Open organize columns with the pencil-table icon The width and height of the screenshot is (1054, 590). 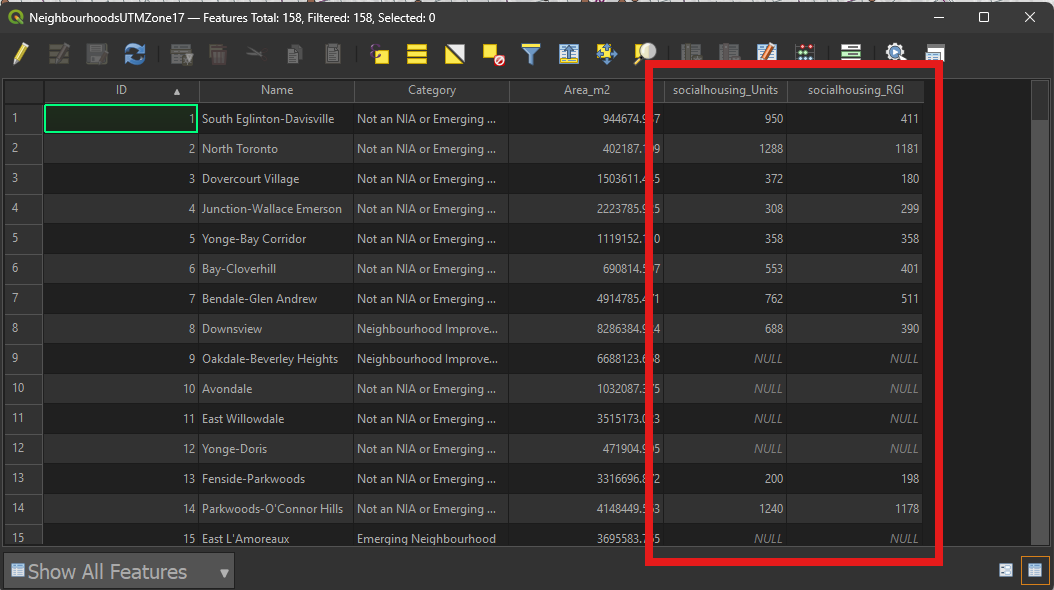tap(767, 54)
